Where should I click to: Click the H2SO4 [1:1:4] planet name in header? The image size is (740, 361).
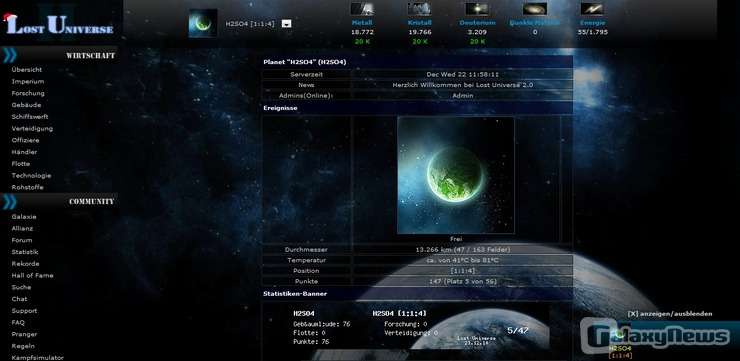pyautogui.click(x=250, y=24)
